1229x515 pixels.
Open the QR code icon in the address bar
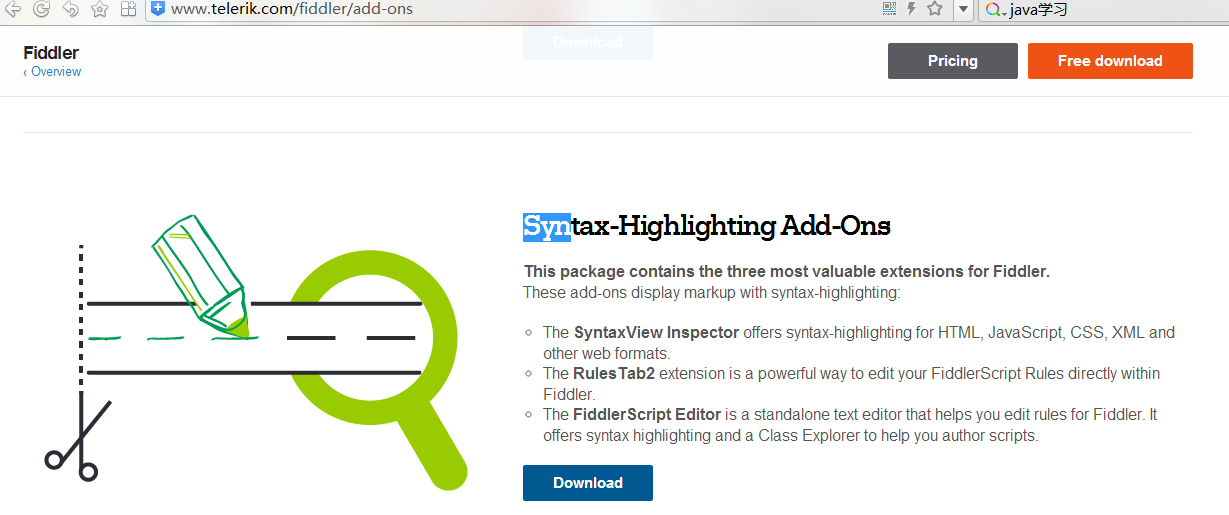[x=890, y=9]
